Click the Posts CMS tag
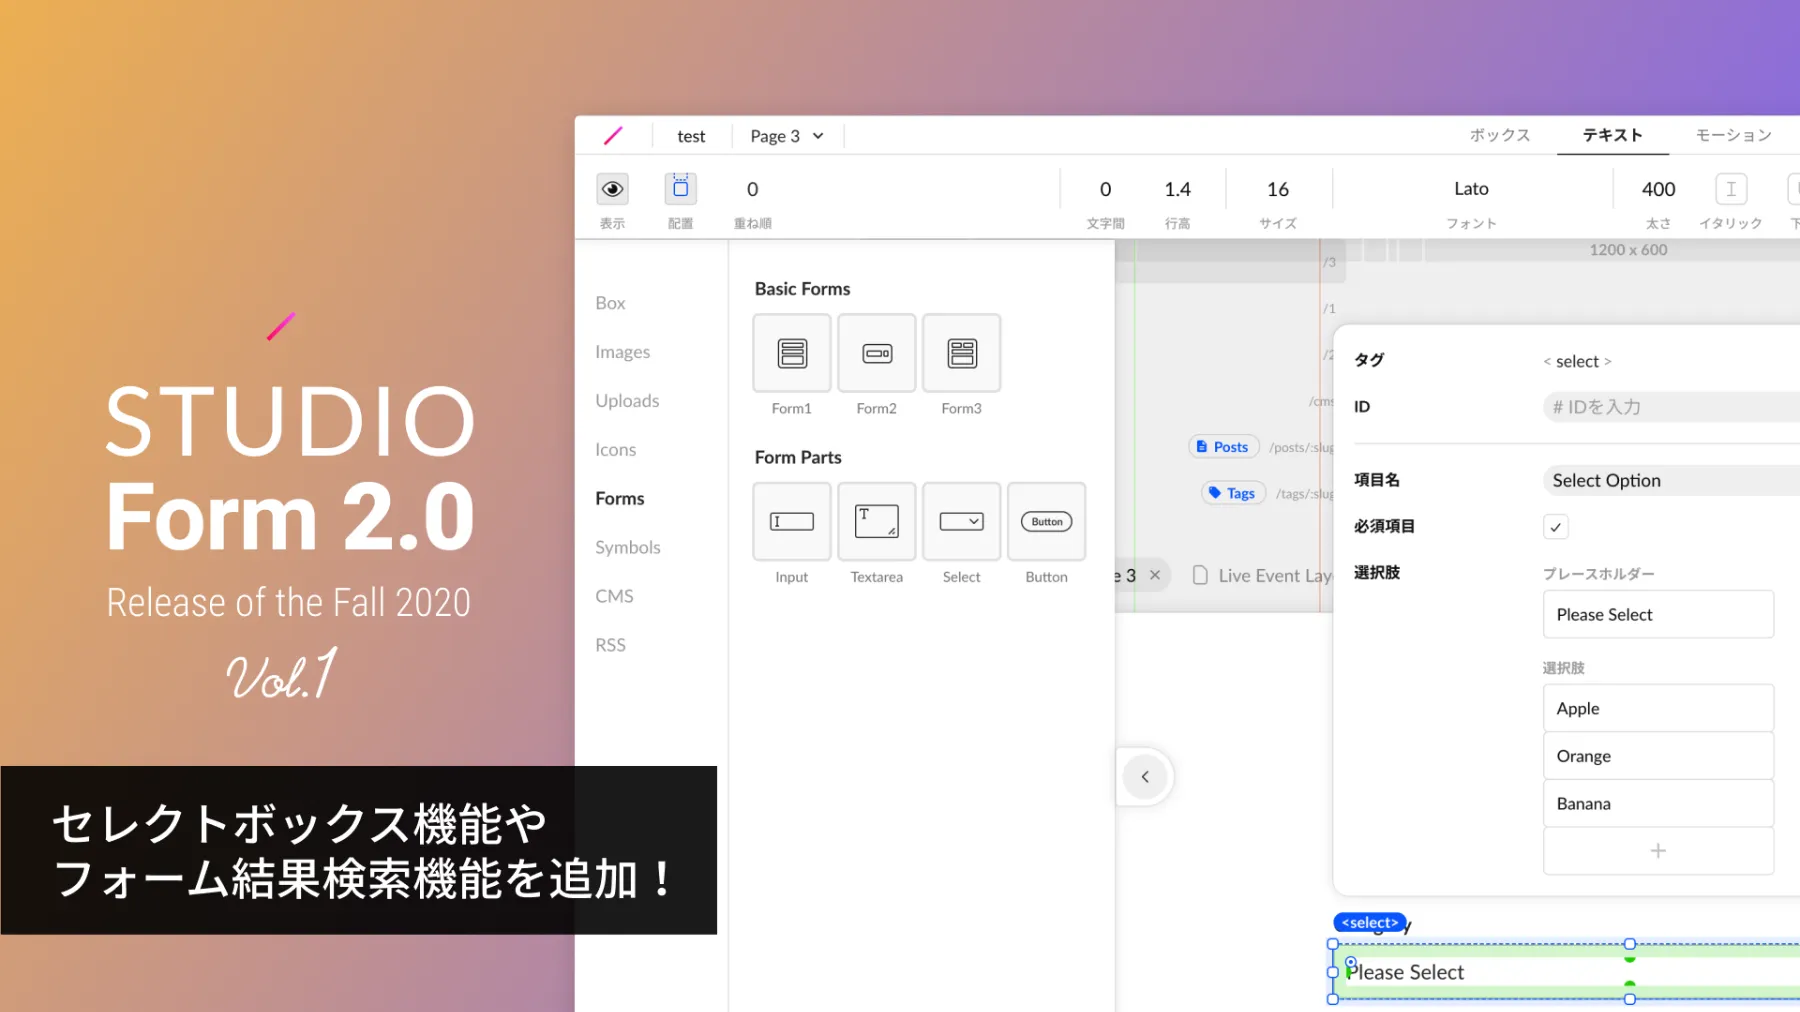Screen dimensions: 1800x1012 point(1223,447)
